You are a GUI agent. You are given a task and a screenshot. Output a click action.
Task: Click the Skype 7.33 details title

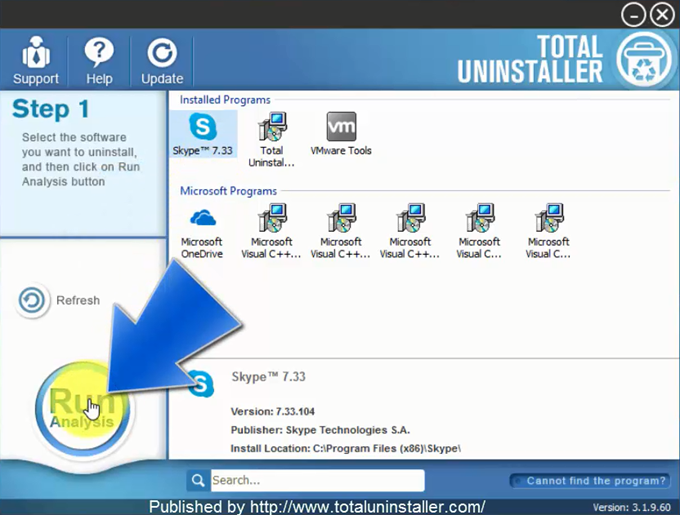(x=268, y=376)
